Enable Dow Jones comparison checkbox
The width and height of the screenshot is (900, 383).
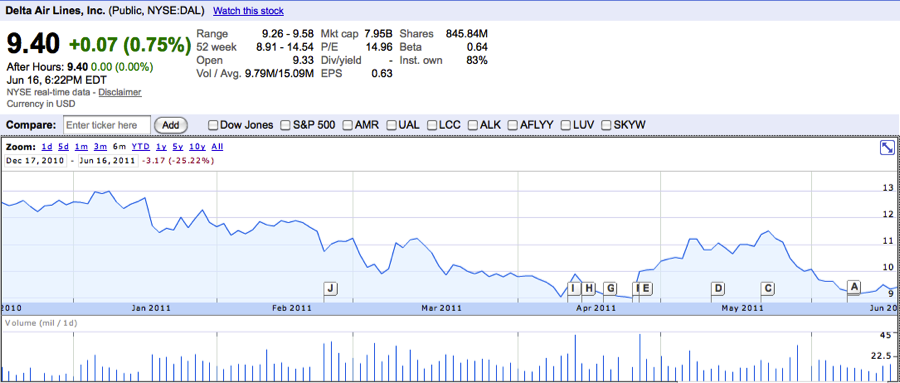[213, 125]
